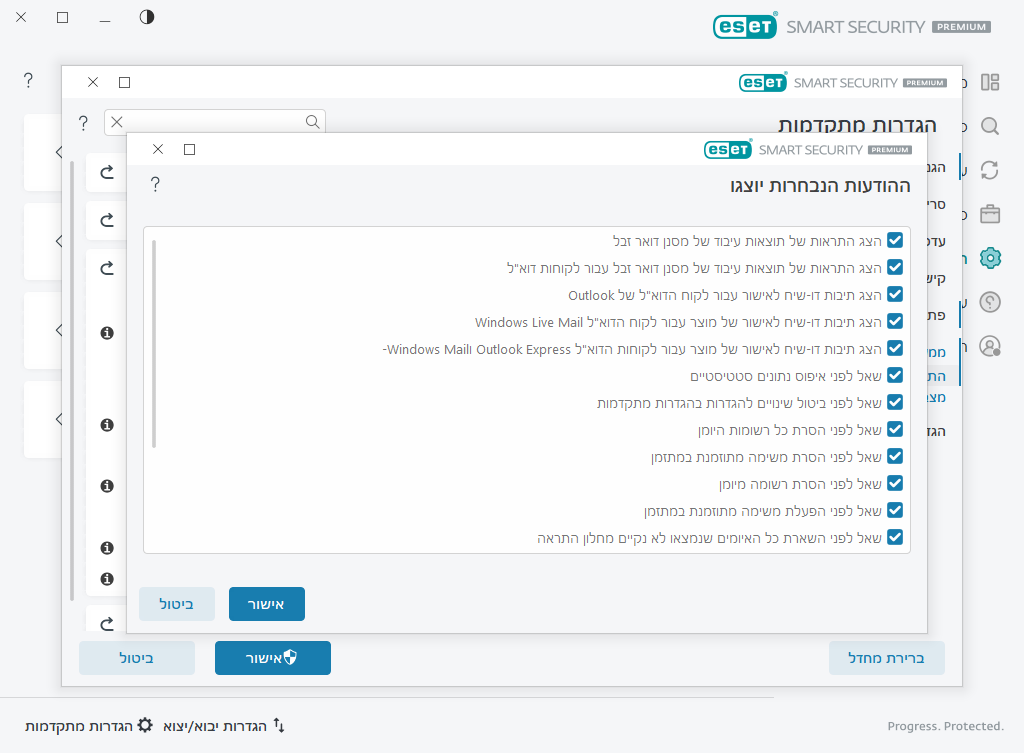Click the second revert arrow in settings column

point(107,219)
